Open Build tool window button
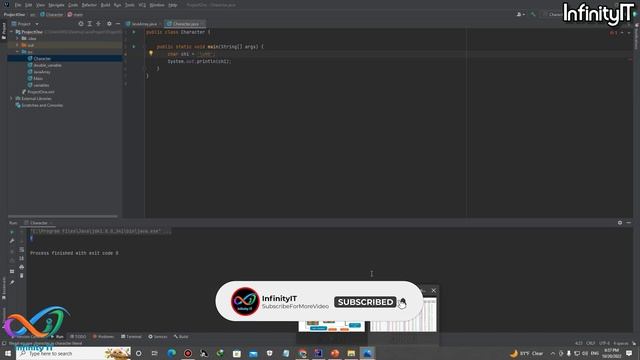This screenshot has width=640, height=360. click(x=181, y=337)
